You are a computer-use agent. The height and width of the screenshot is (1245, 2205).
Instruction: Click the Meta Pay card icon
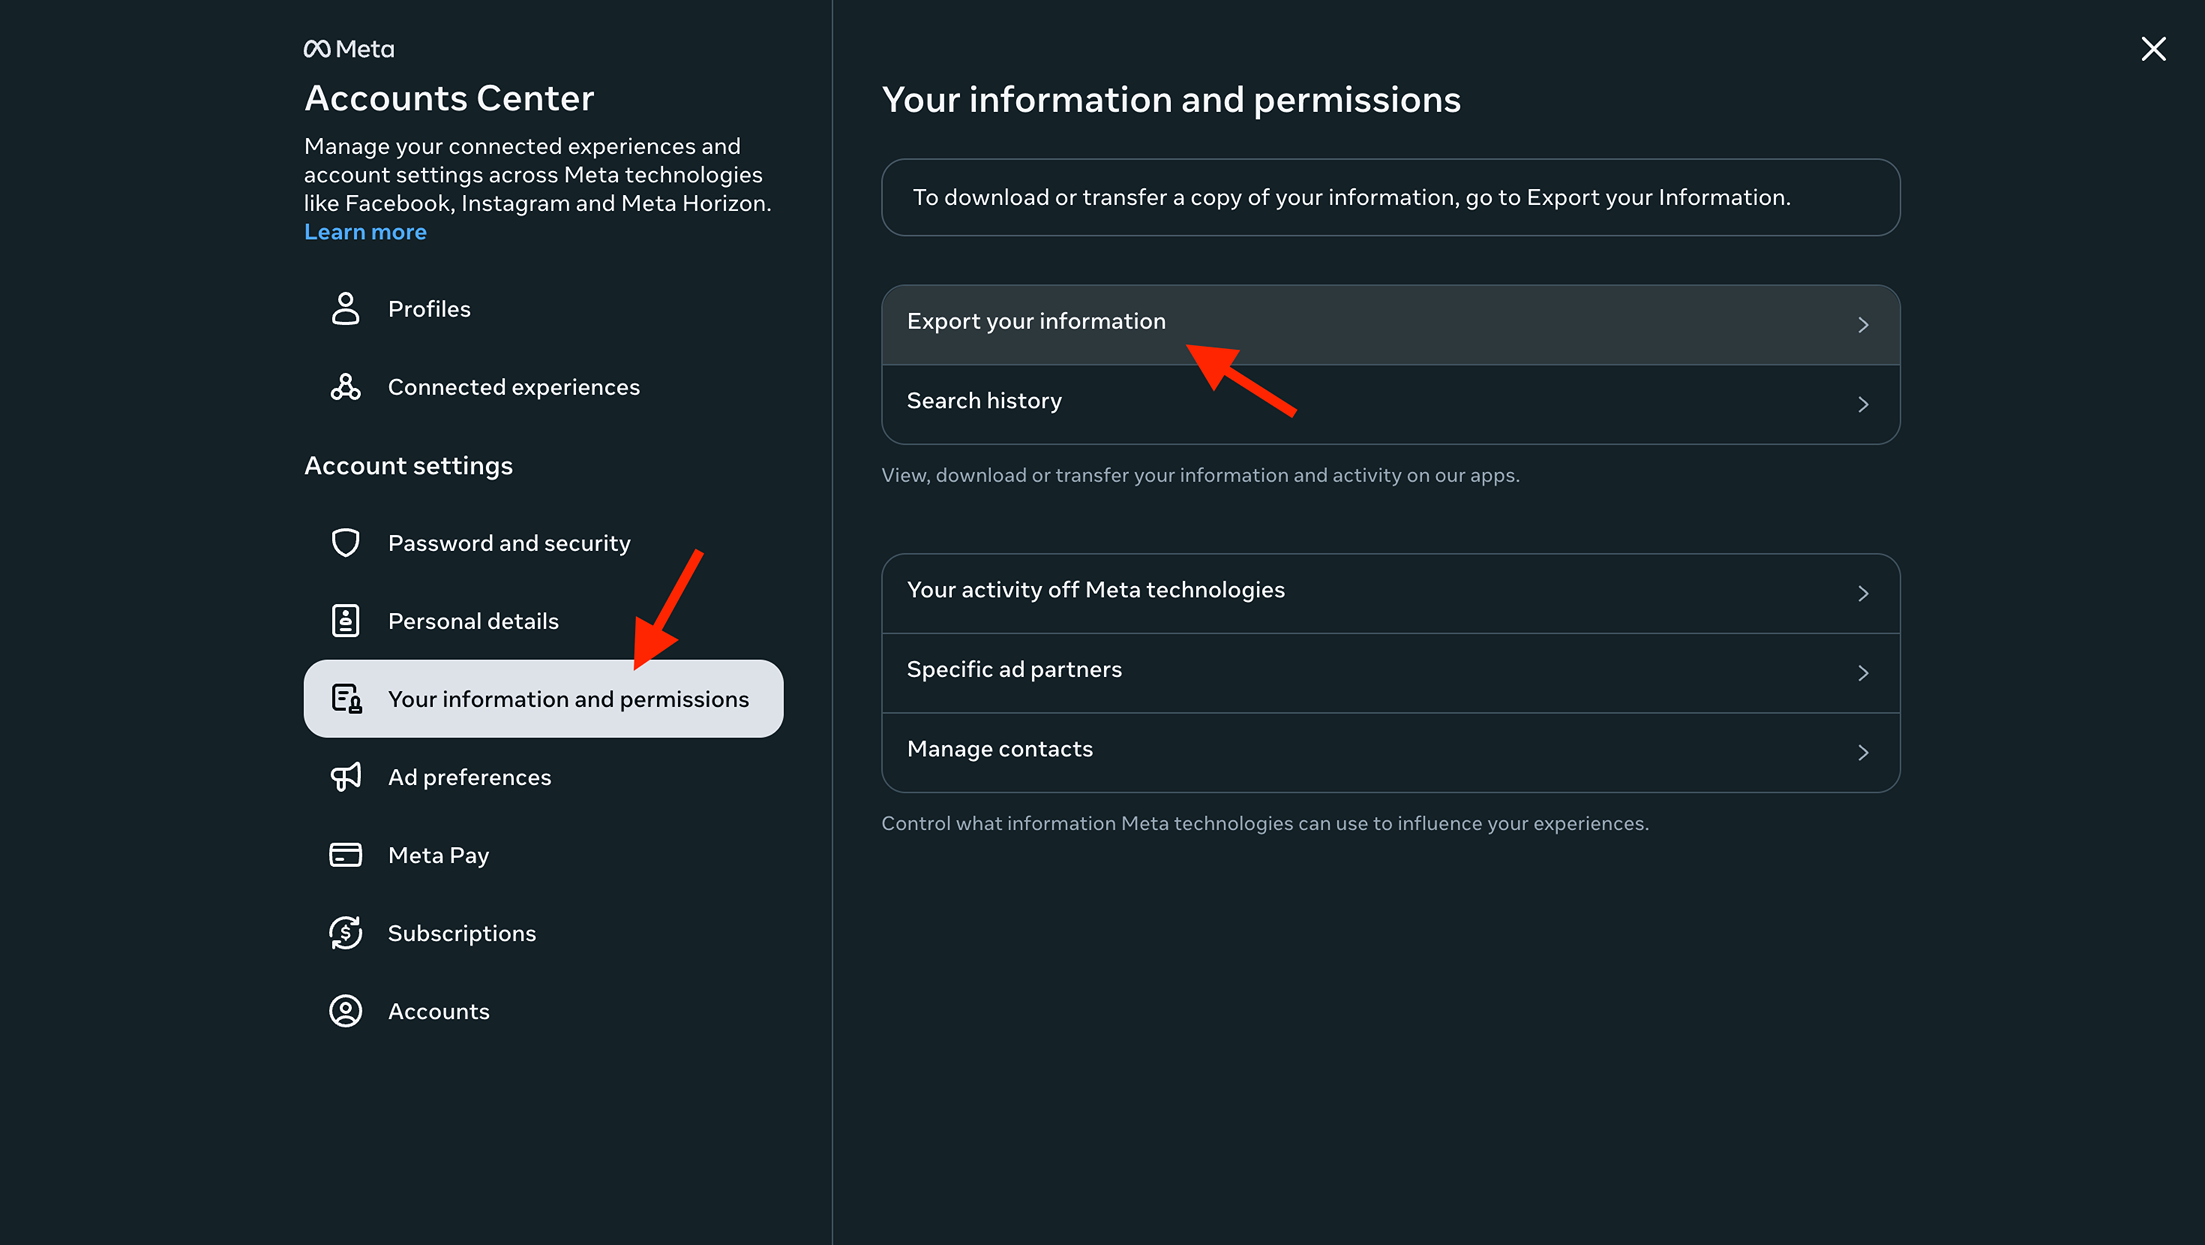[345, 855]
